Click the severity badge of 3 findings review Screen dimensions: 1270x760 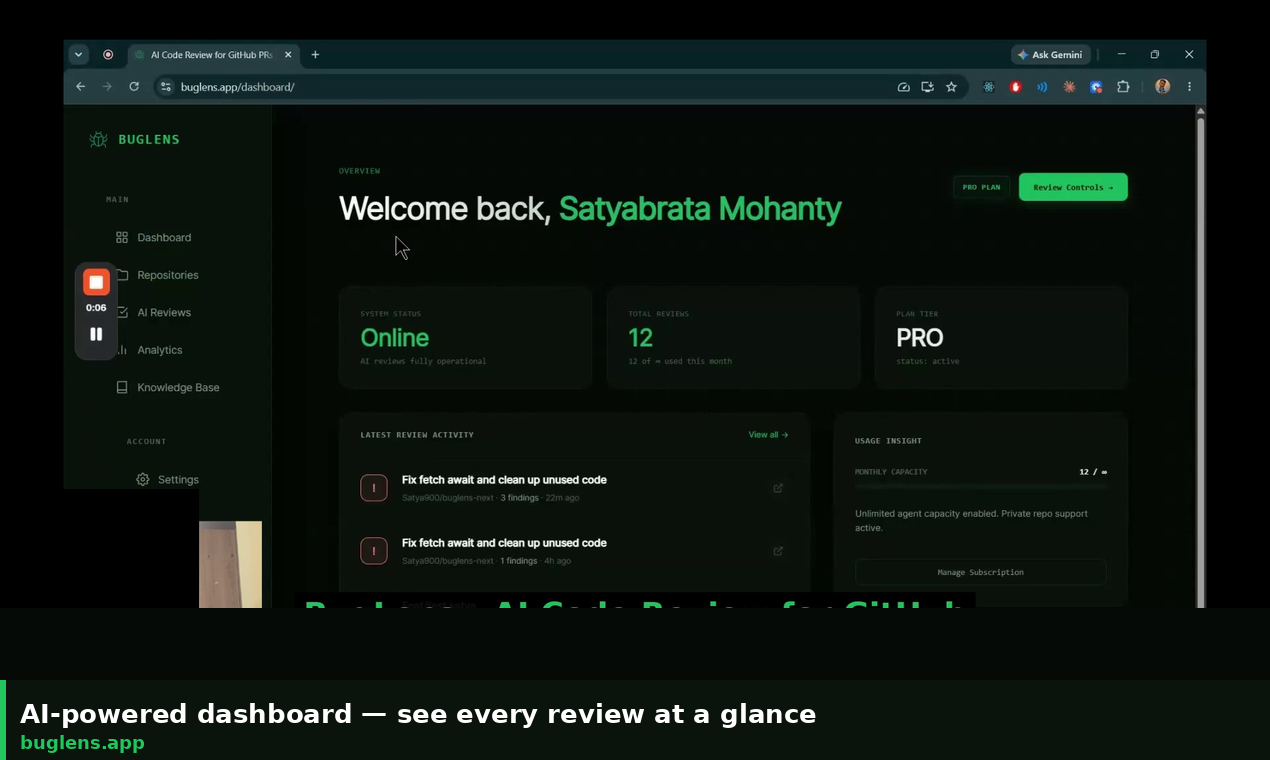click(374, 488)
